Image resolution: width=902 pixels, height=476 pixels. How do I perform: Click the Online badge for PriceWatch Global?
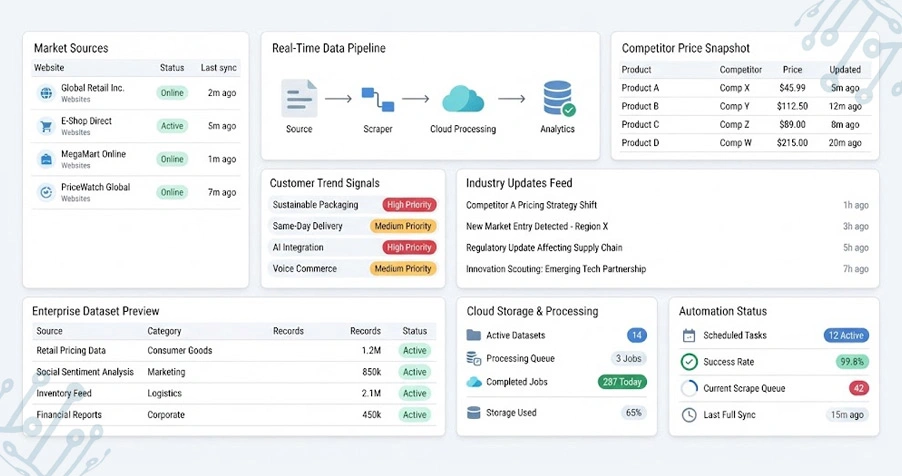172,192
